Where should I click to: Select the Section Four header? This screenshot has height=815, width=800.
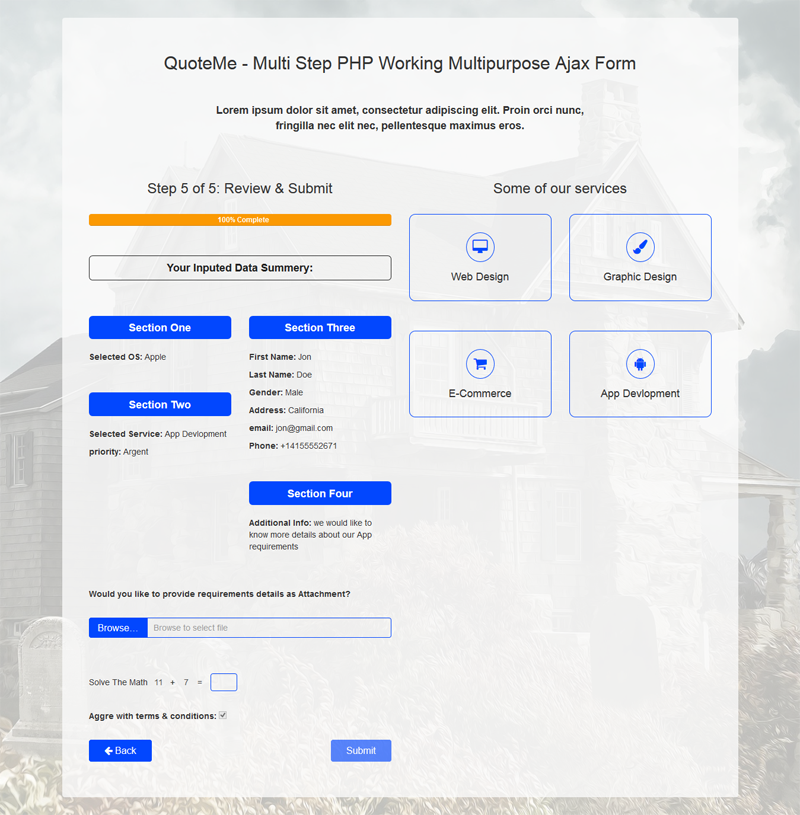[320, 493]
